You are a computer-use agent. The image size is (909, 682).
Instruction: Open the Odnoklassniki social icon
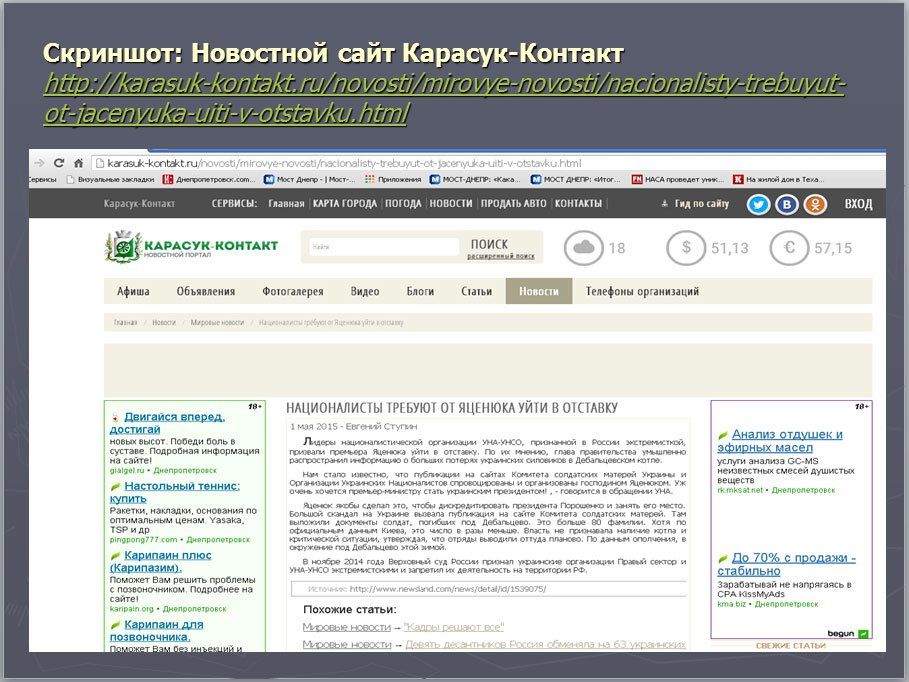(x=817, y=204)
